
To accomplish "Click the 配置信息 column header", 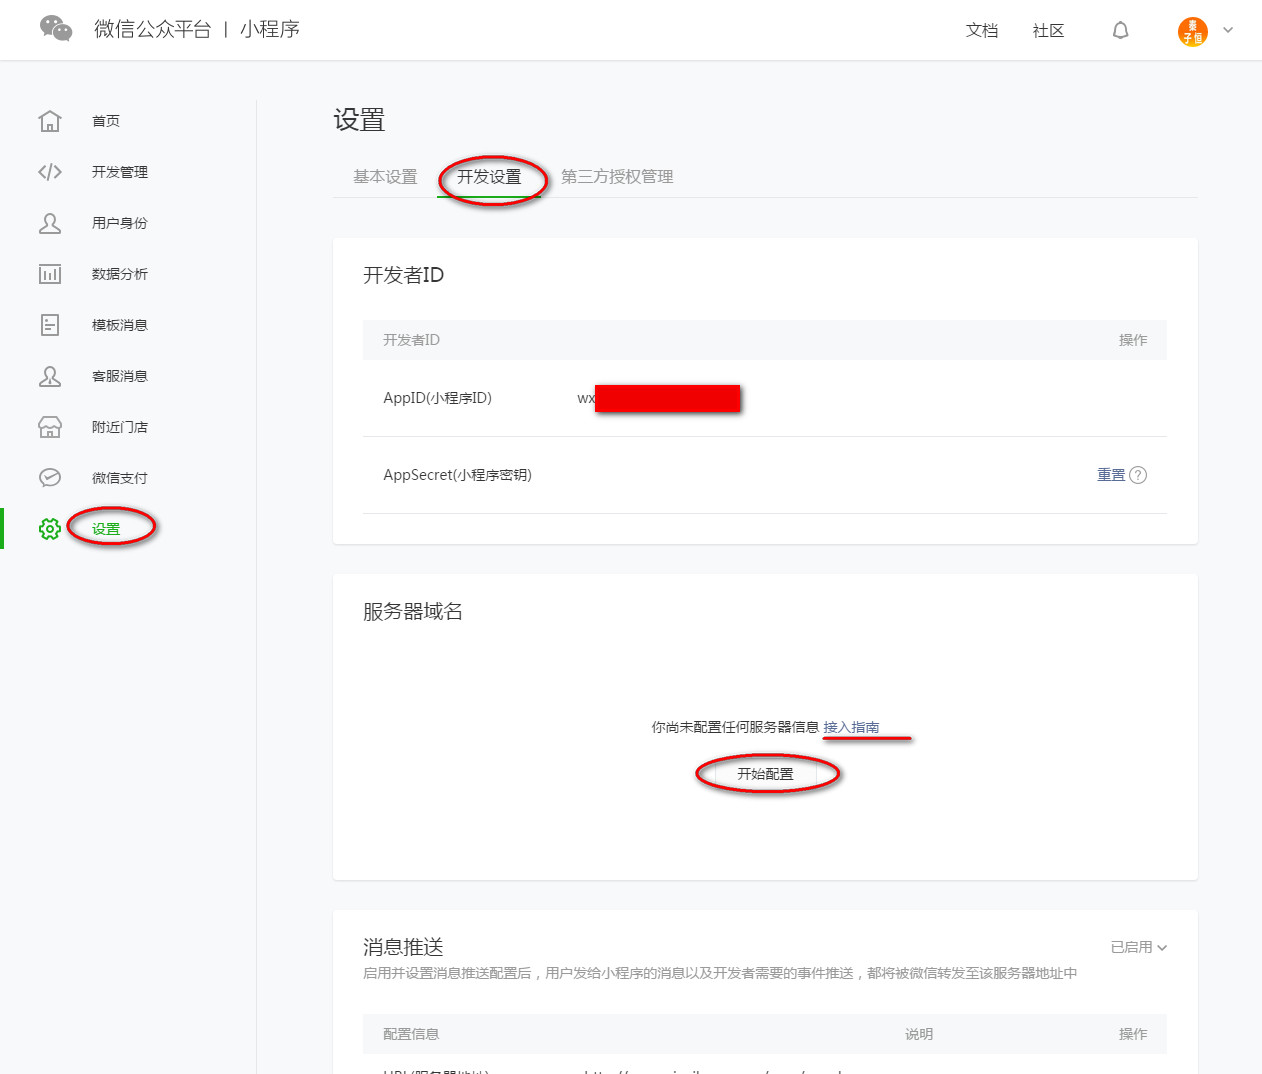I will [411, 1034].
